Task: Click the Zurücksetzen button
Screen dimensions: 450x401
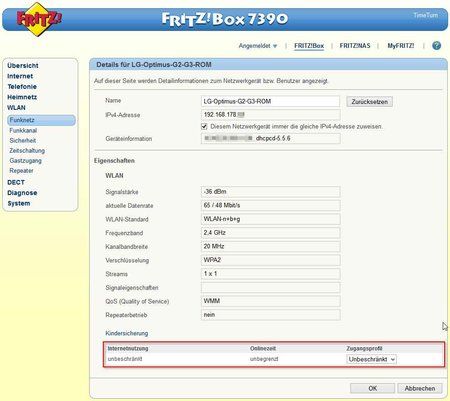Action: [x=369, y=102]
